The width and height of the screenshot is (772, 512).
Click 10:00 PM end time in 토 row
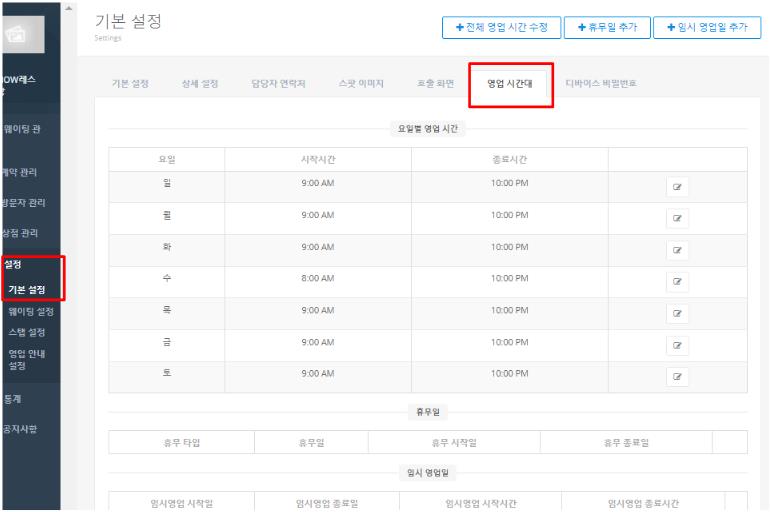pos(510,374)
